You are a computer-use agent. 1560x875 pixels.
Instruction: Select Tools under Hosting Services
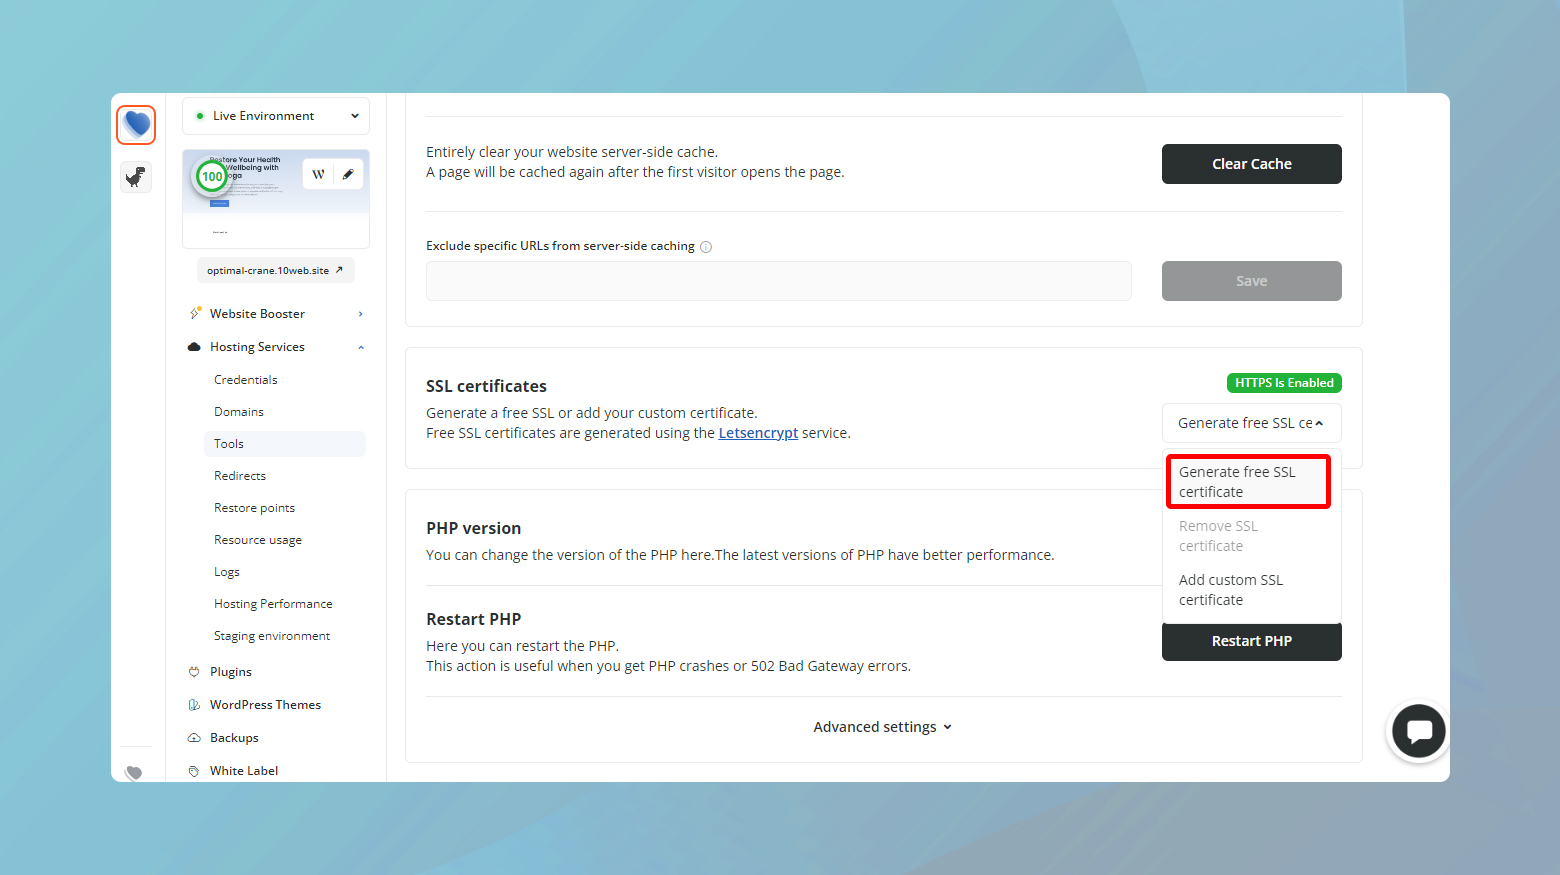pos(228,443)
